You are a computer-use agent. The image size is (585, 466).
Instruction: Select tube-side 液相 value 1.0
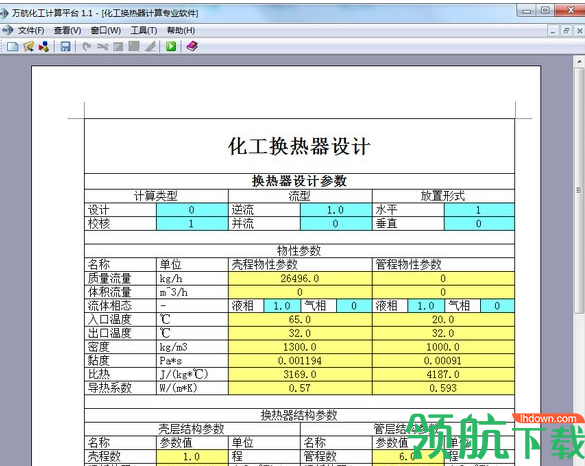[426, 306]
